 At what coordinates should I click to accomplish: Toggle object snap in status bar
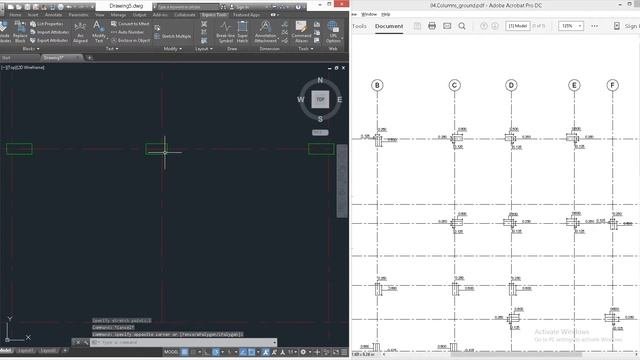coord(251,352)
